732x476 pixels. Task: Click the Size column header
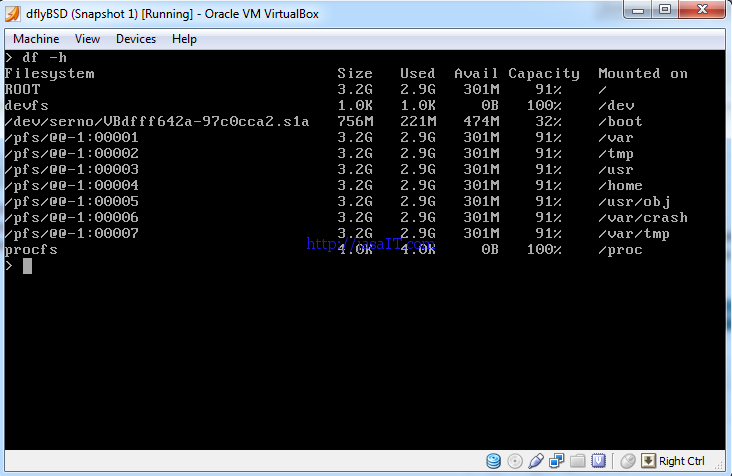click(355, 73)
